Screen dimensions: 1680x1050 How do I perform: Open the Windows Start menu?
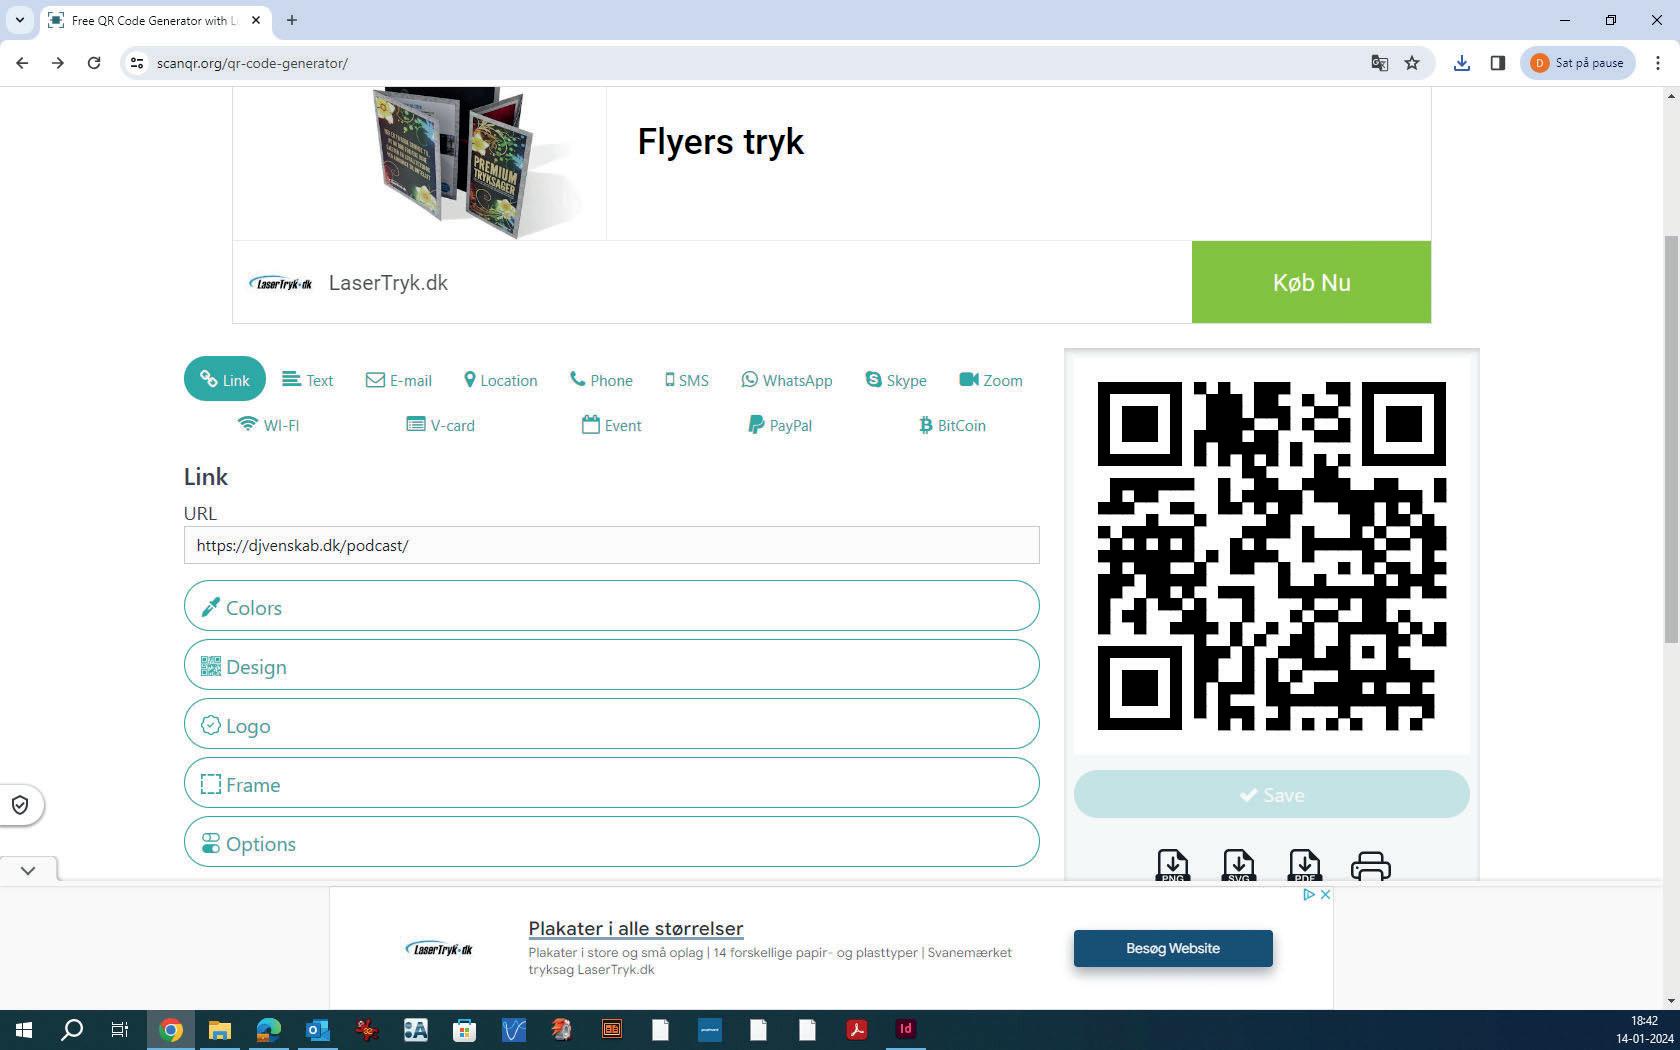pos(24,1029)
